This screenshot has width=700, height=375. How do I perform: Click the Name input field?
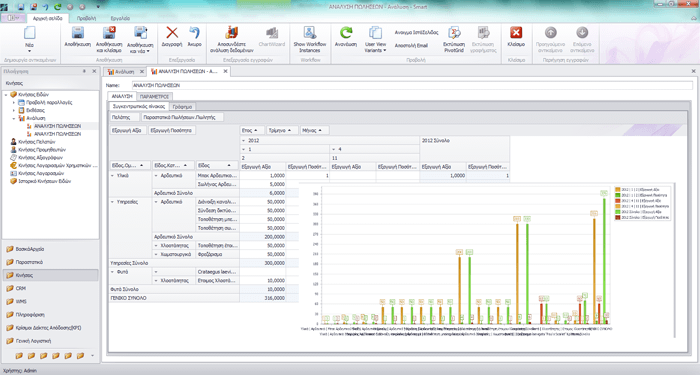pos(412,85)
